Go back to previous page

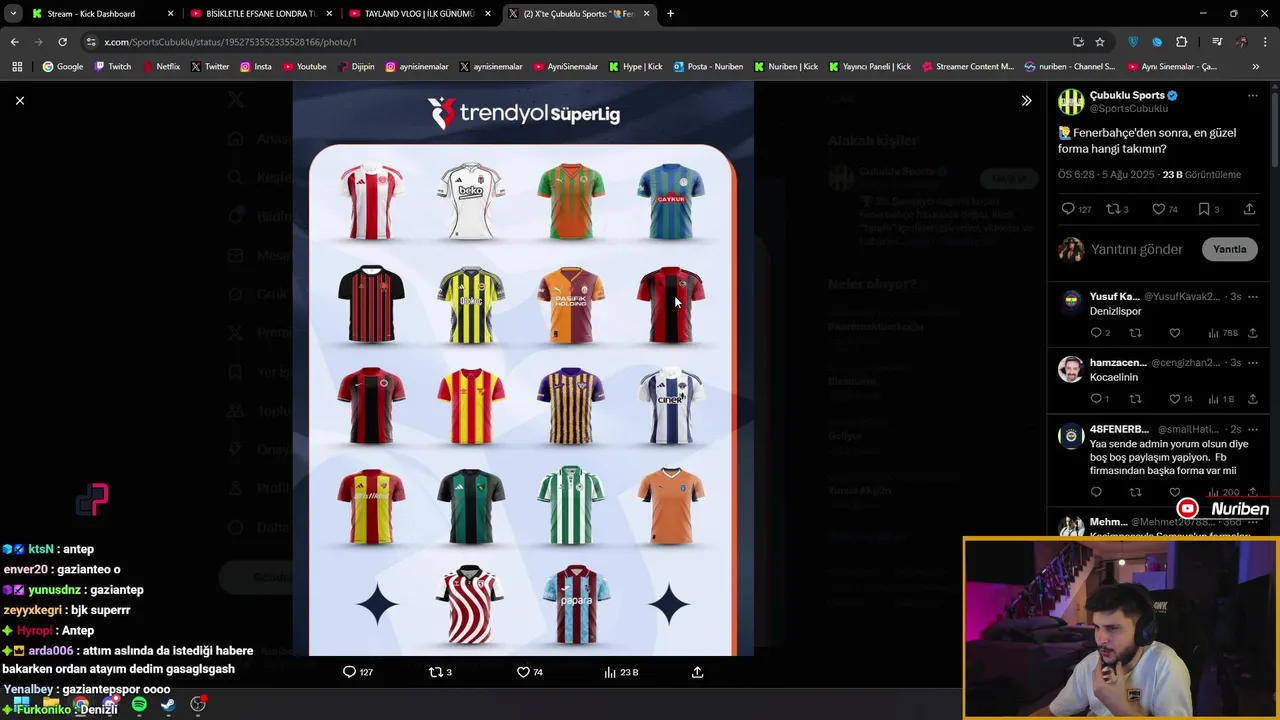pyautogui.click(x=14, y=42)
